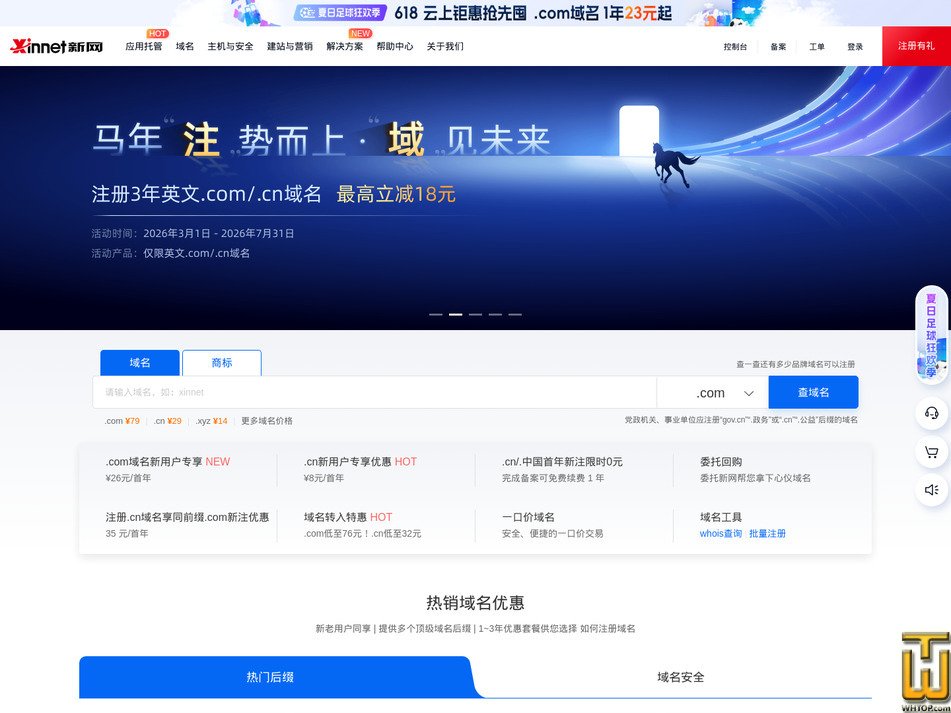This screenshot has width=951, height=713.
Task: Click the 批量注册 link
Action: pyautogui.click(x=767, y=534)
